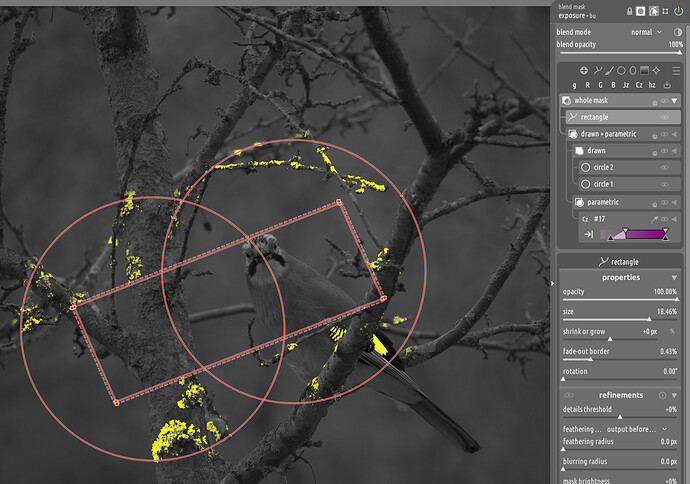The image size is (690, 484).
Task: Select the ellipse mask shape tool
Action: coord(633,70)
